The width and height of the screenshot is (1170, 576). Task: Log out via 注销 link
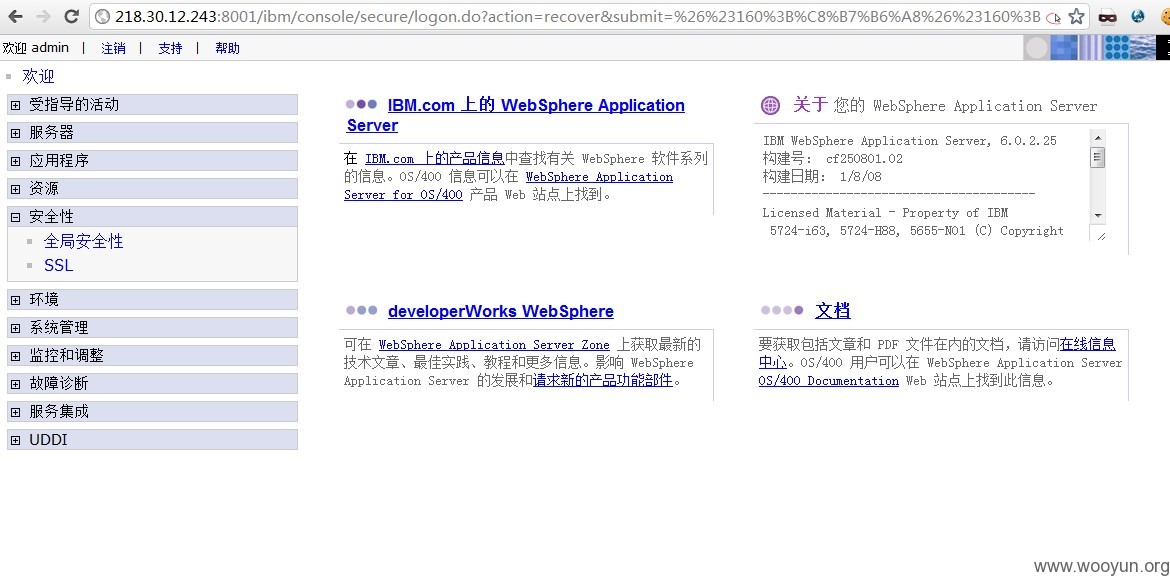point(113,48)
